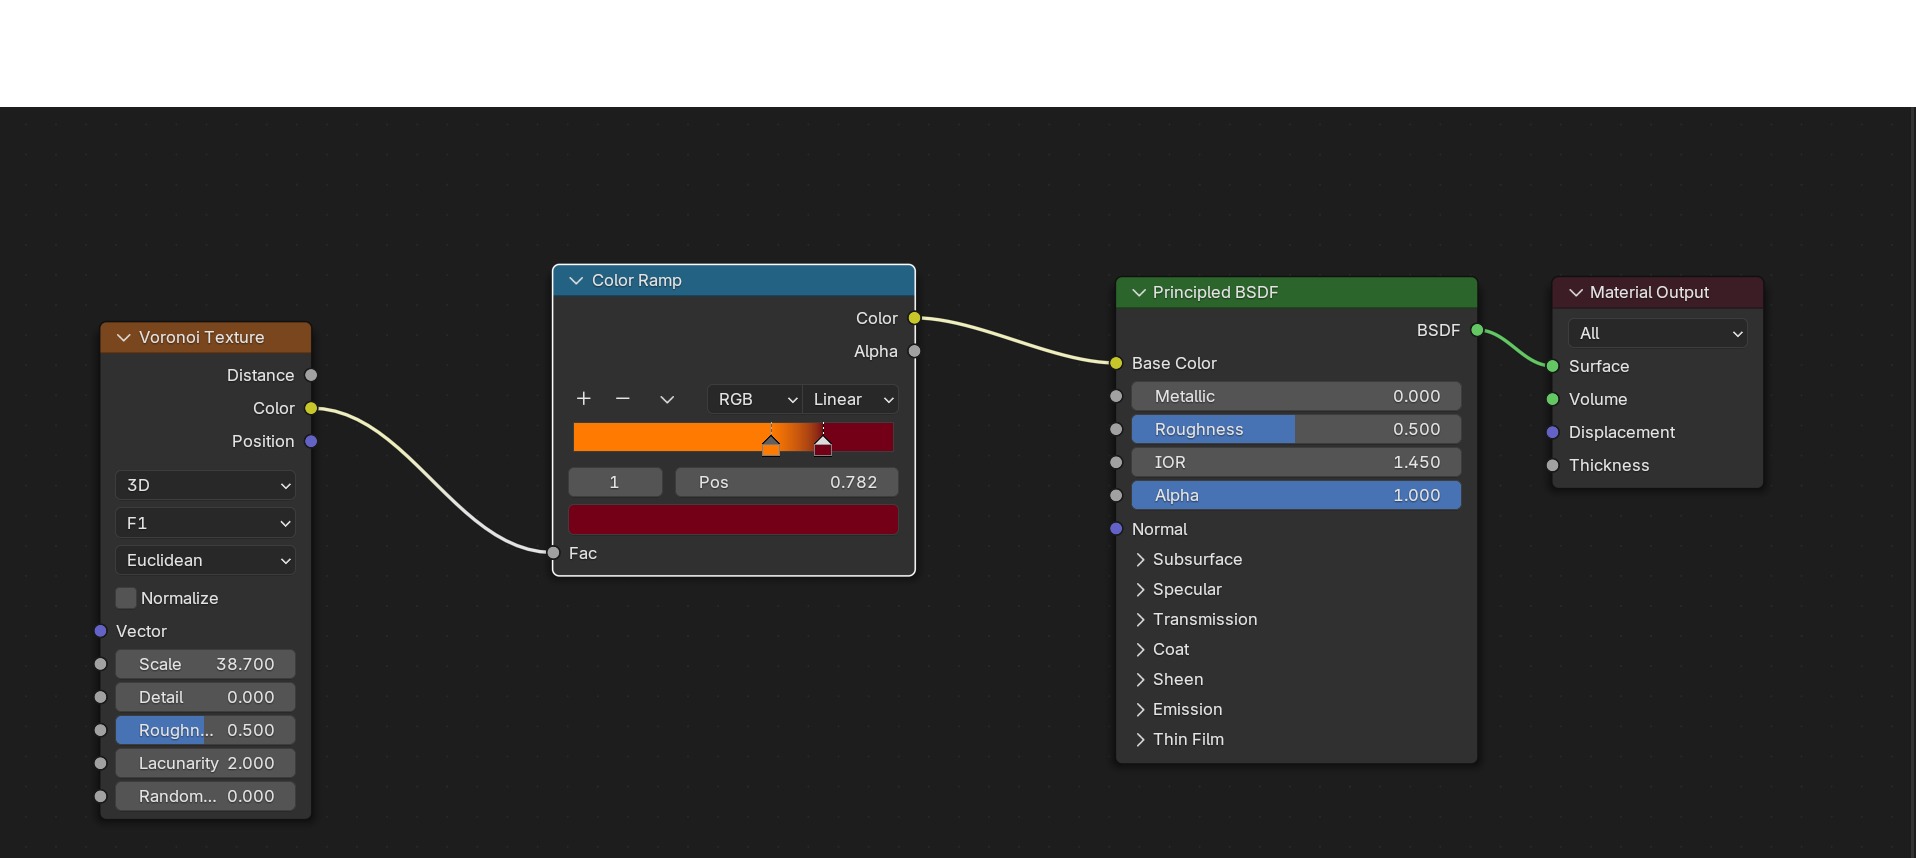Image resolution: width=1916 pixels, height=858 pixels.
Task: Click the Voronoi Detail input socket
Action: pyautogui.click(x=100, y=697)
